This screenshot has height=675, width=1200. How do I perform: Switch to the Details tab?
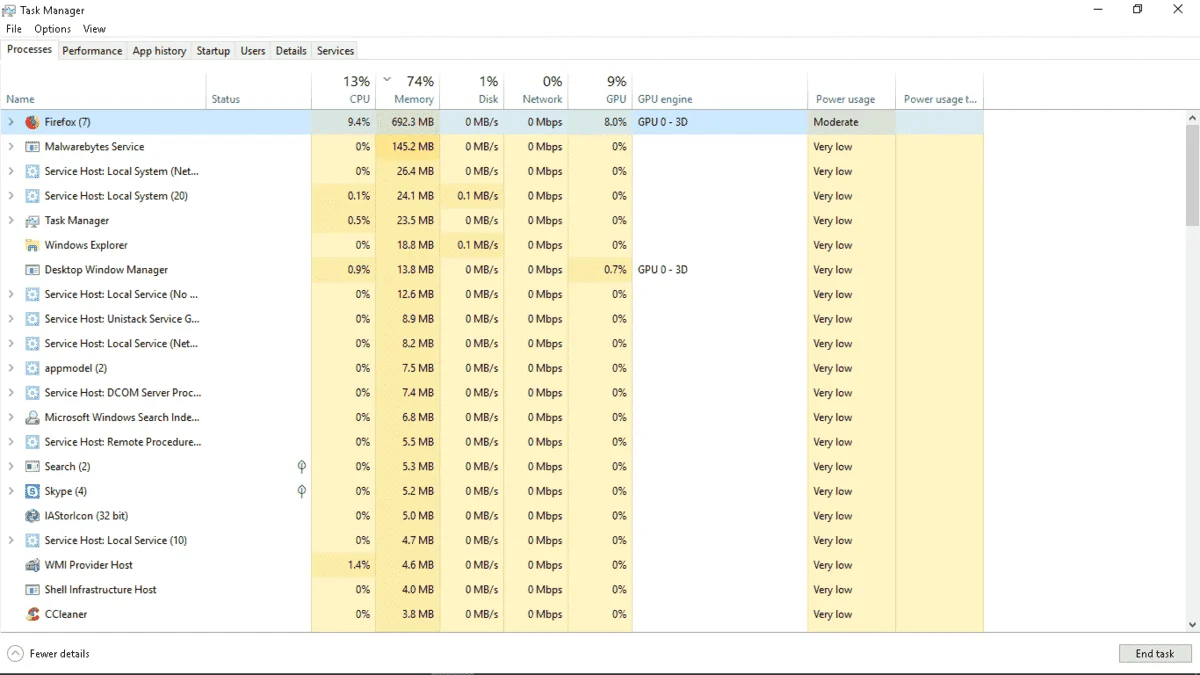point(291,51)
